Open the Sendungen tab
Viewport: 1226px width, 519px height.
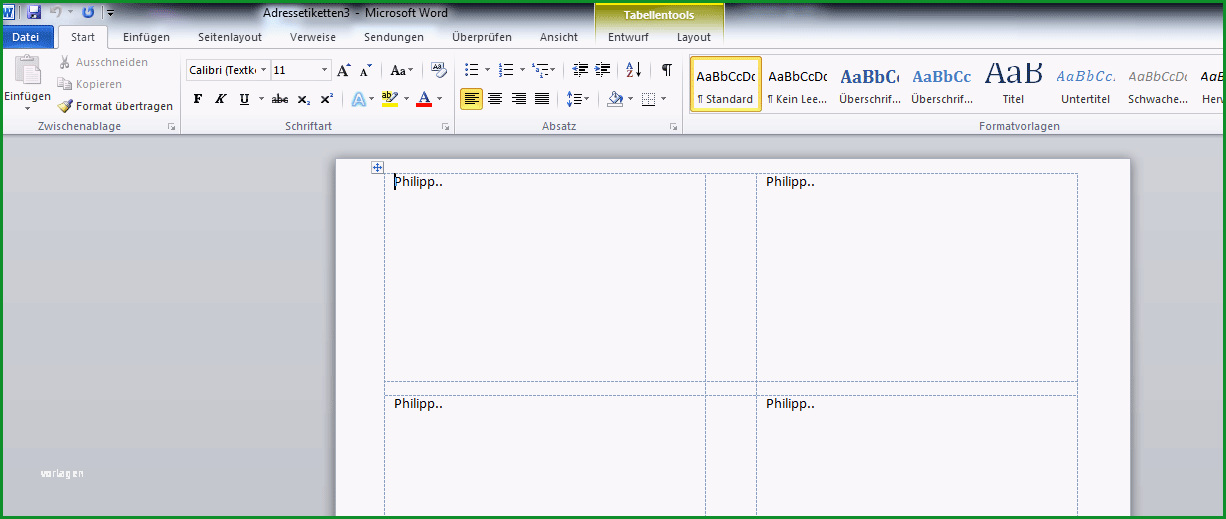394,37
